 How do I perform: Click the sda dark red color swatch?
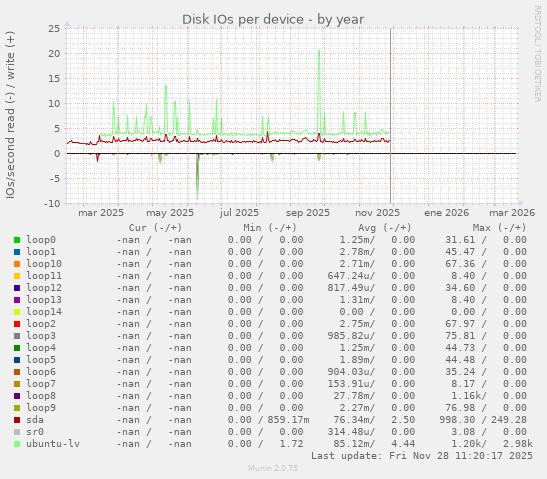click(17, 420)
